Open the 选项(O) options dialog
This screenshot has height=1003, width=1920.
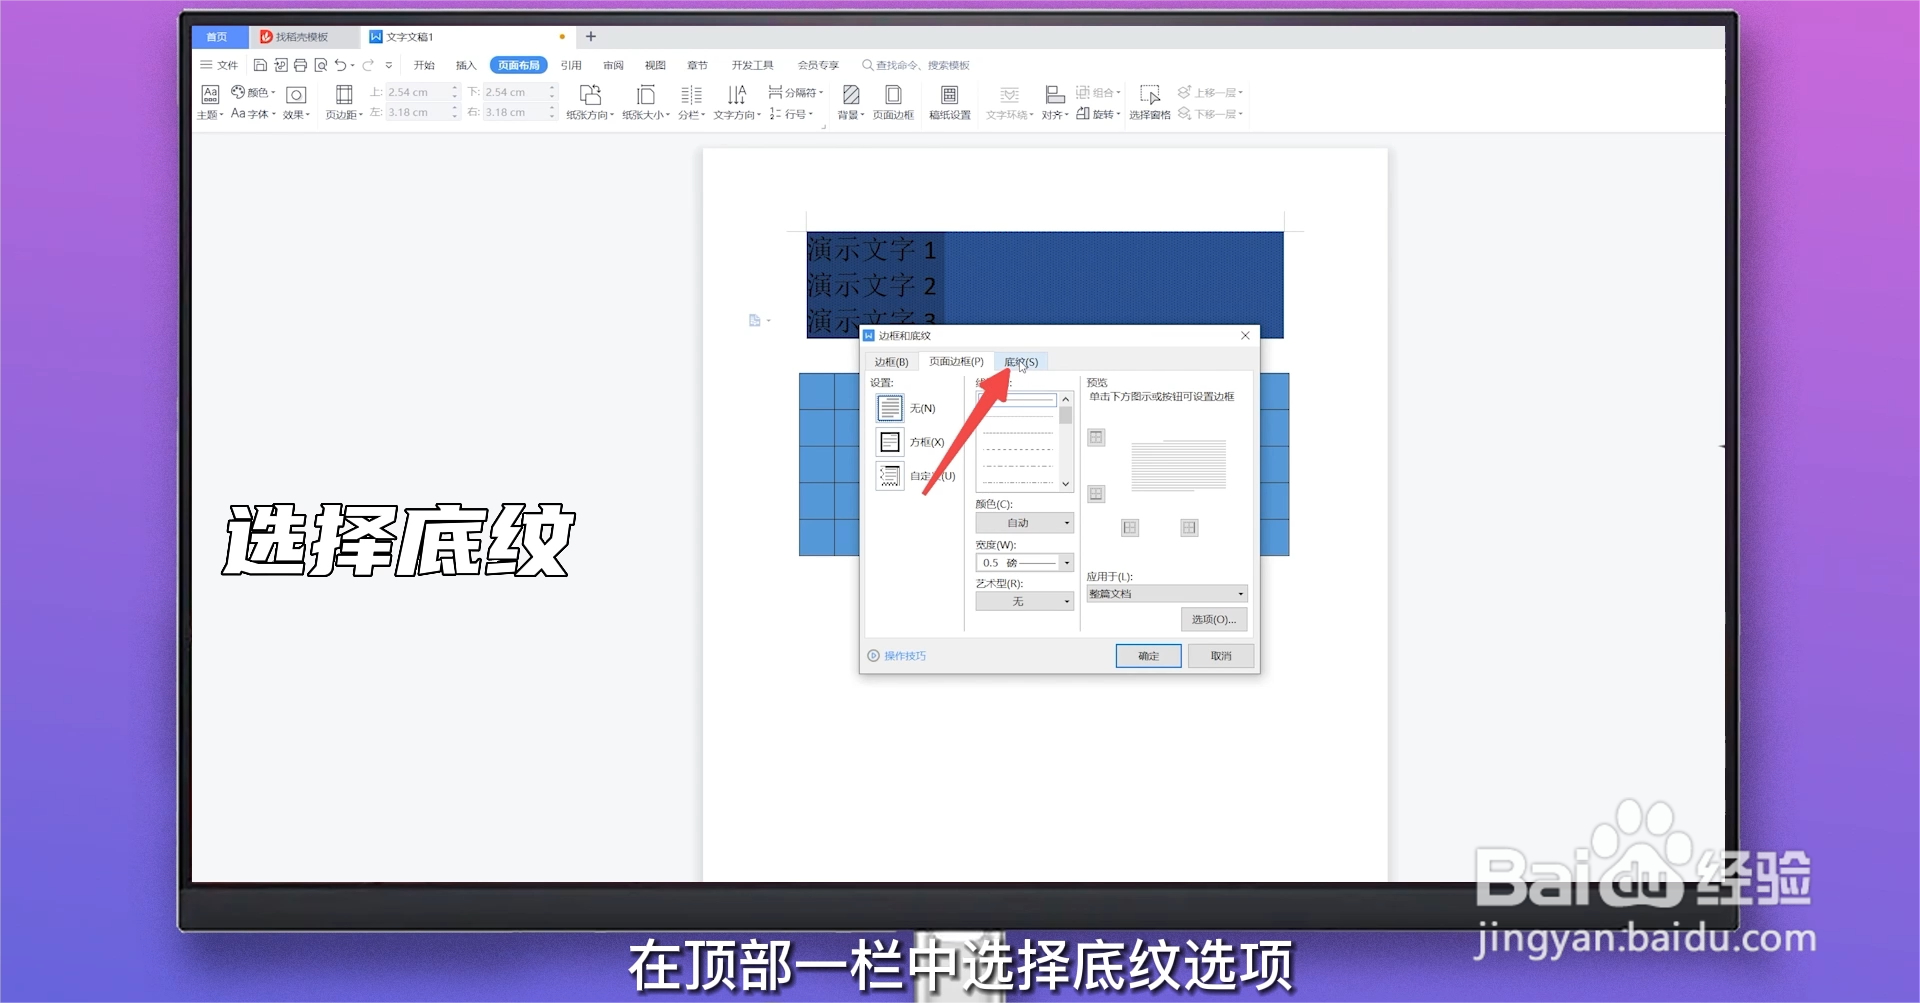(x=1214, y=619)
